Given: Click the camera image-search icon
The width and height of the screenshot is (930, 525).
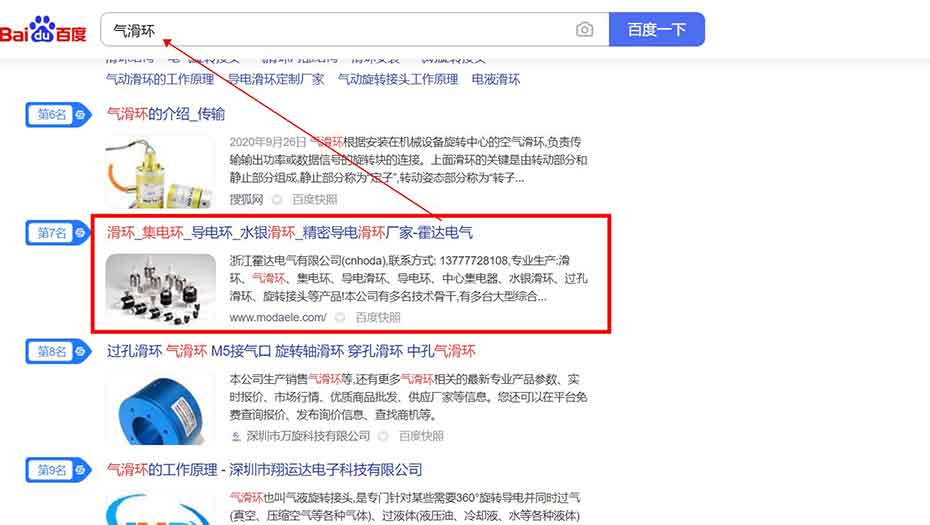Looking at the screenshot, I should 585,30.
